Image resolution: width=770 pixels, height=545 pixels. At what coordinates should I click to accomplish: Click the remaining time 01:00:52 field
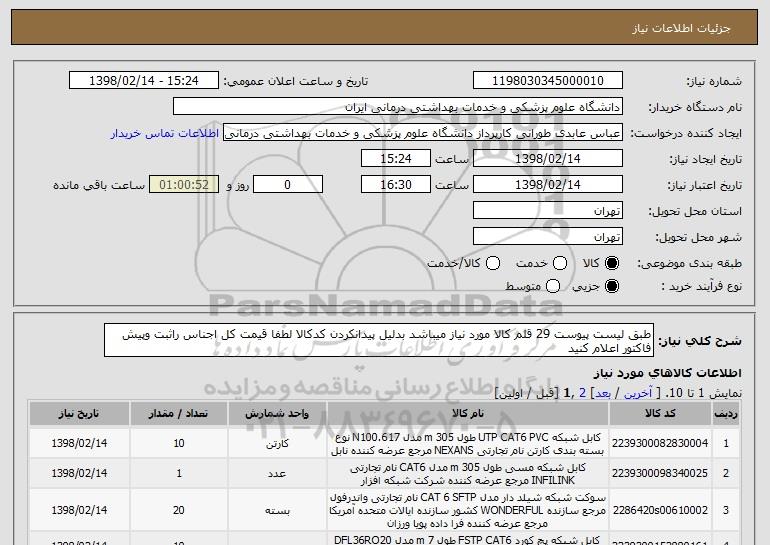[x=184, y=185]
